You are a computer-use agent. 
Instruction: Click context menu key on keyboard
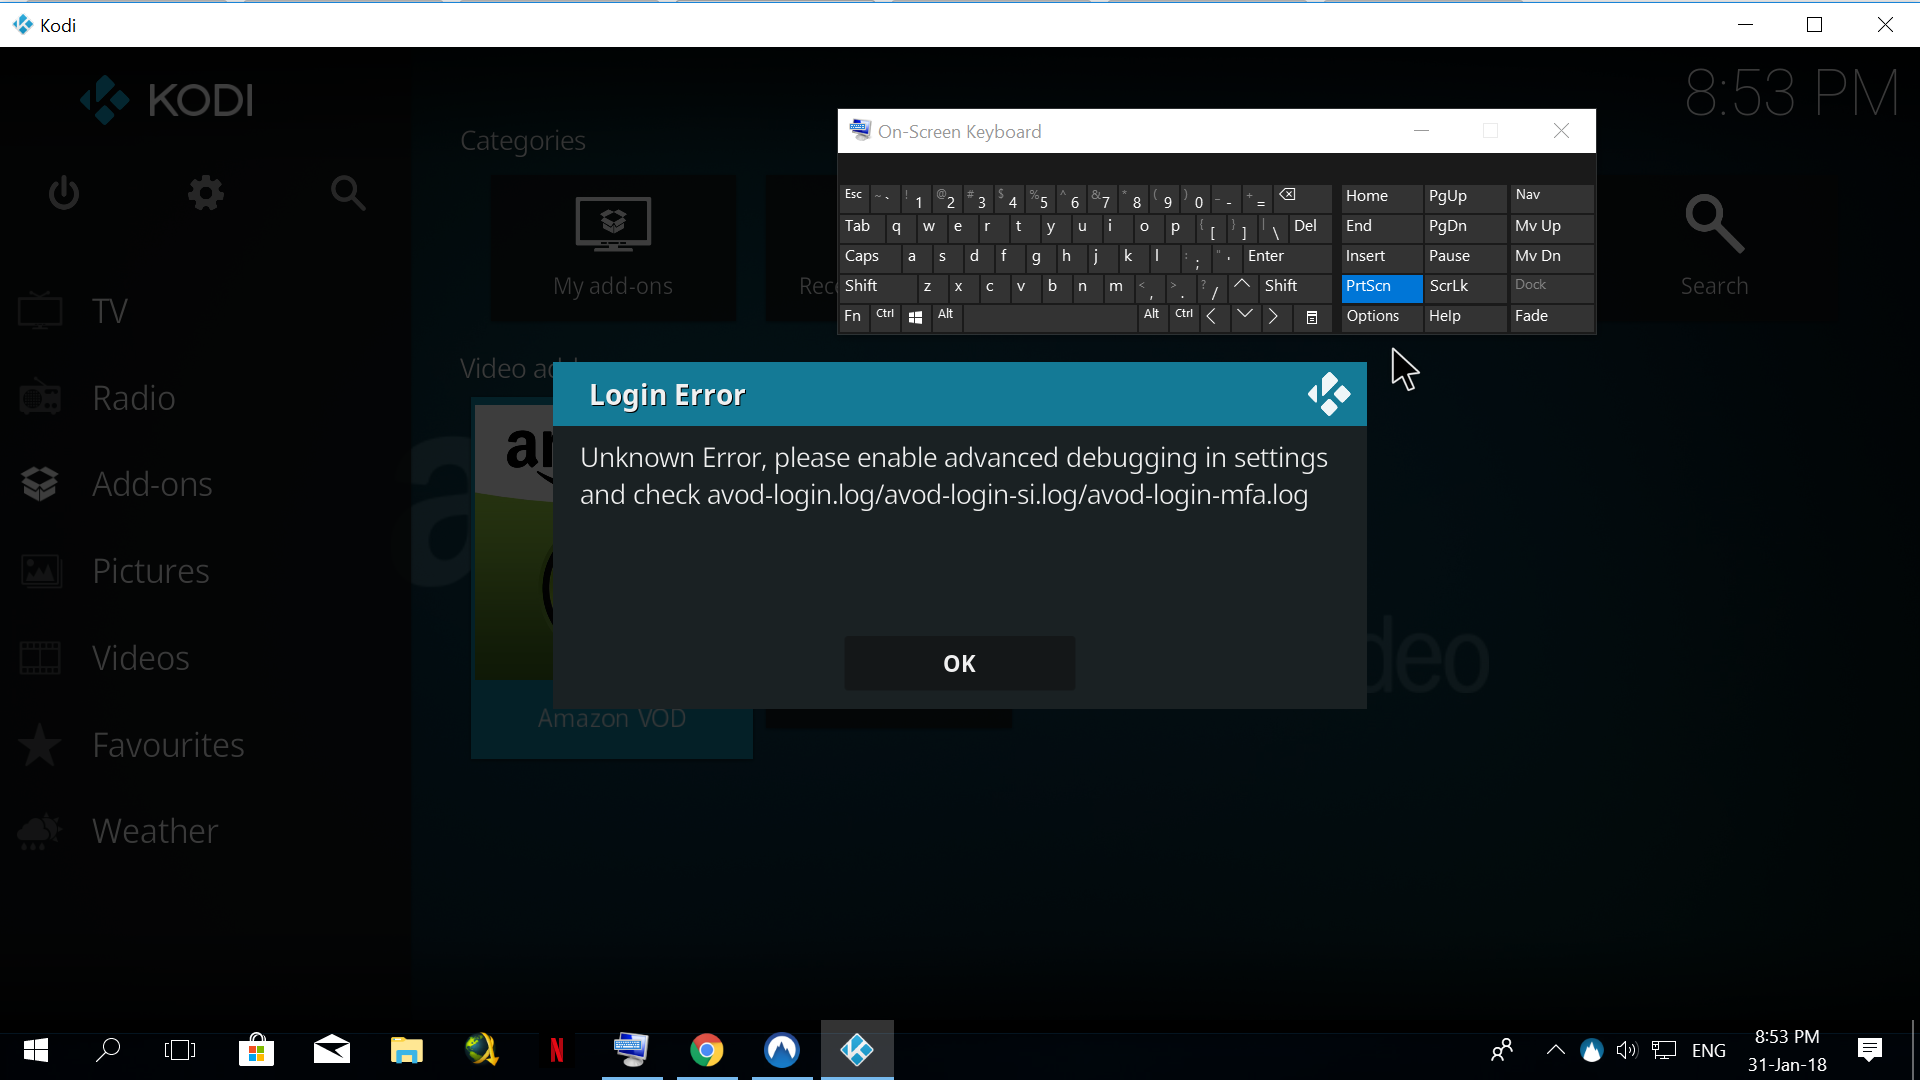click(1312, 317)
